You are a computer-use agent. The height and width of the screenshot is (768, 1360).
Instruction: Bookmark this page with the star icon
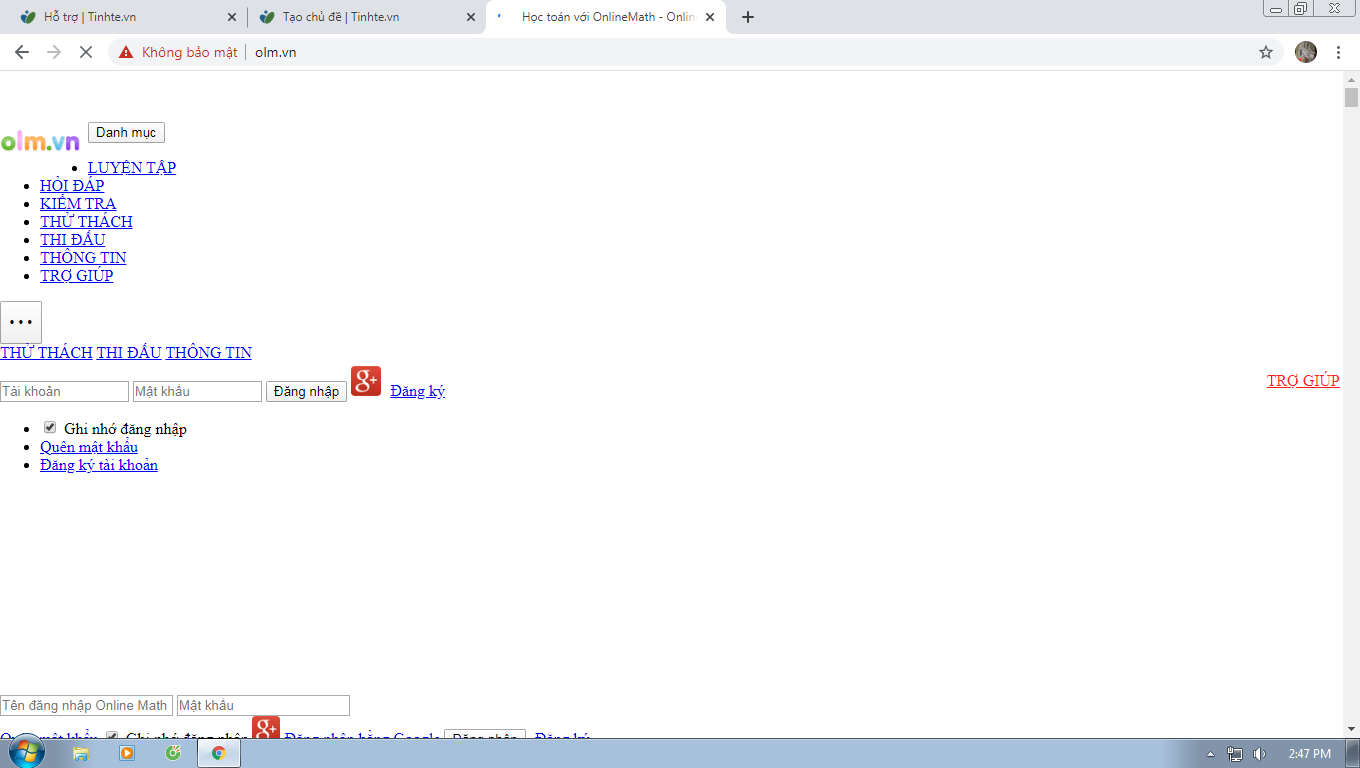click(1266, 52)
